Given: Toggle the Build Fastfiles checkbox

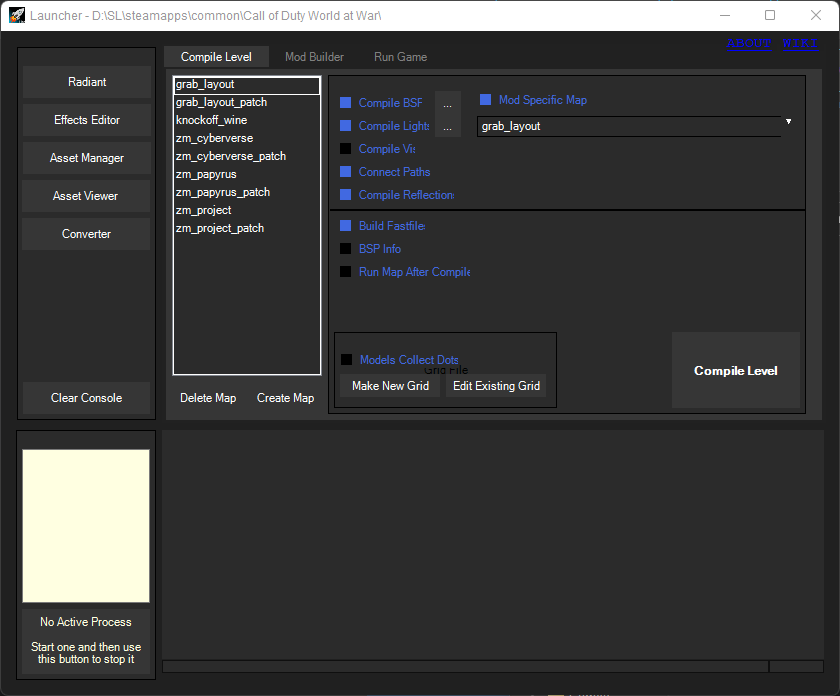Looking at the screenshot, I should tap(346, 226).
